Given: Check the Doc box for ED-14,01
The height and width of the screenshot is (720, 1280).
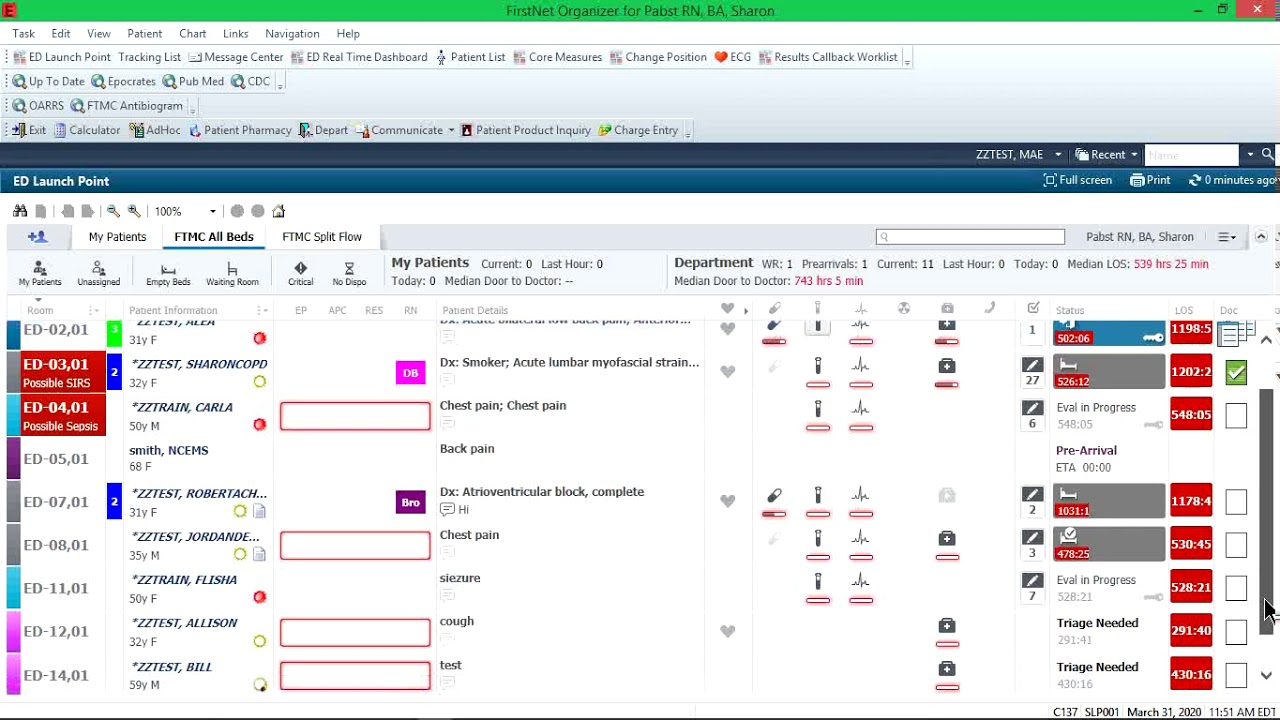Looking at the screenshot, I should (x=1236, y=675).
